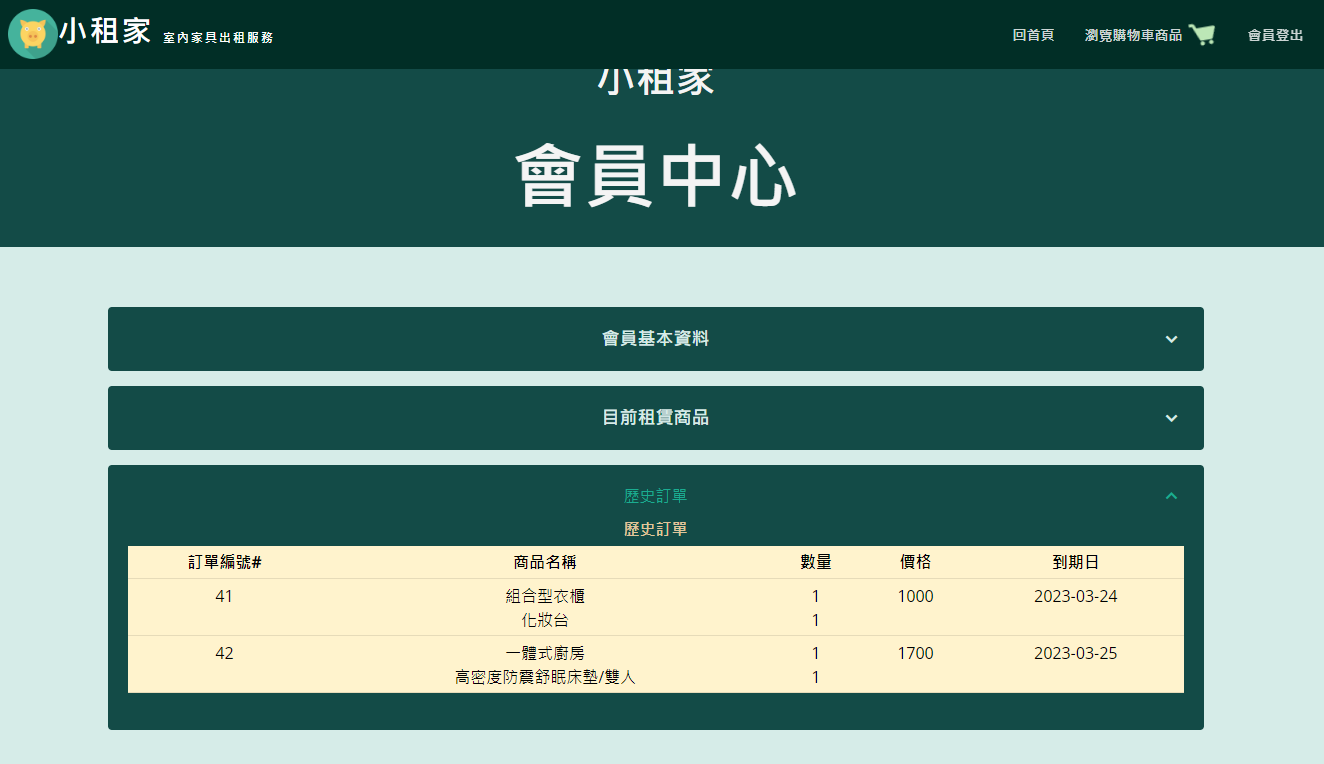Click 會員登出 to log out
1324x764 pixels.
coord(1275,35)
